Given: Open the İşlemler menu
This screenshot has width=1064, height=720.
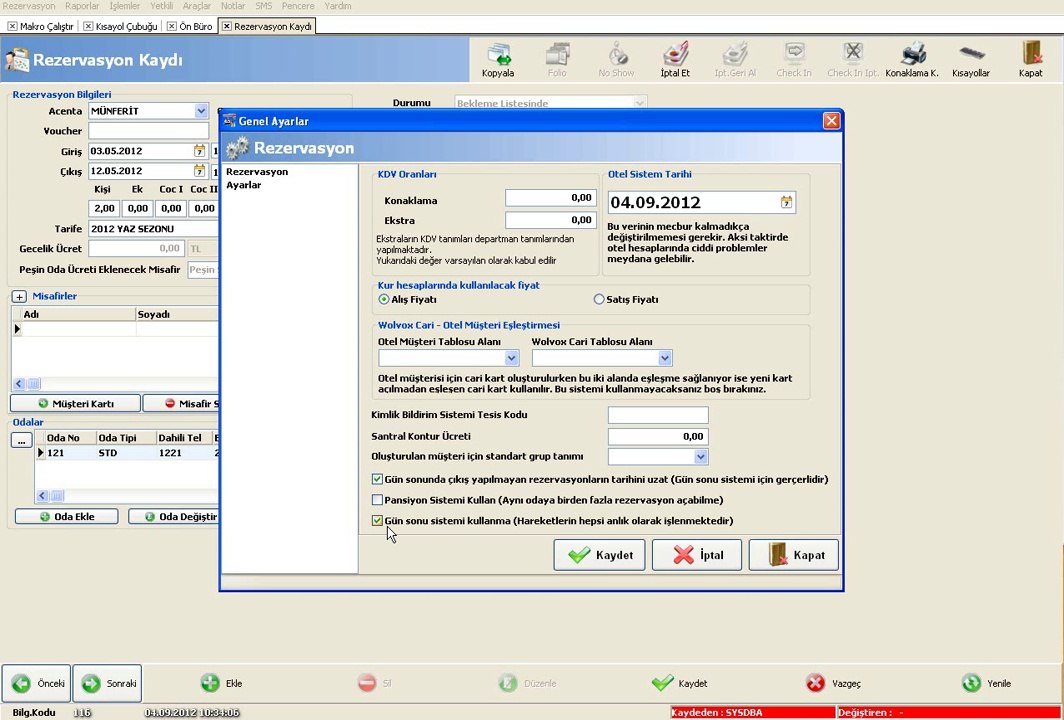Looking at the screenshot, I should [124, 6].
